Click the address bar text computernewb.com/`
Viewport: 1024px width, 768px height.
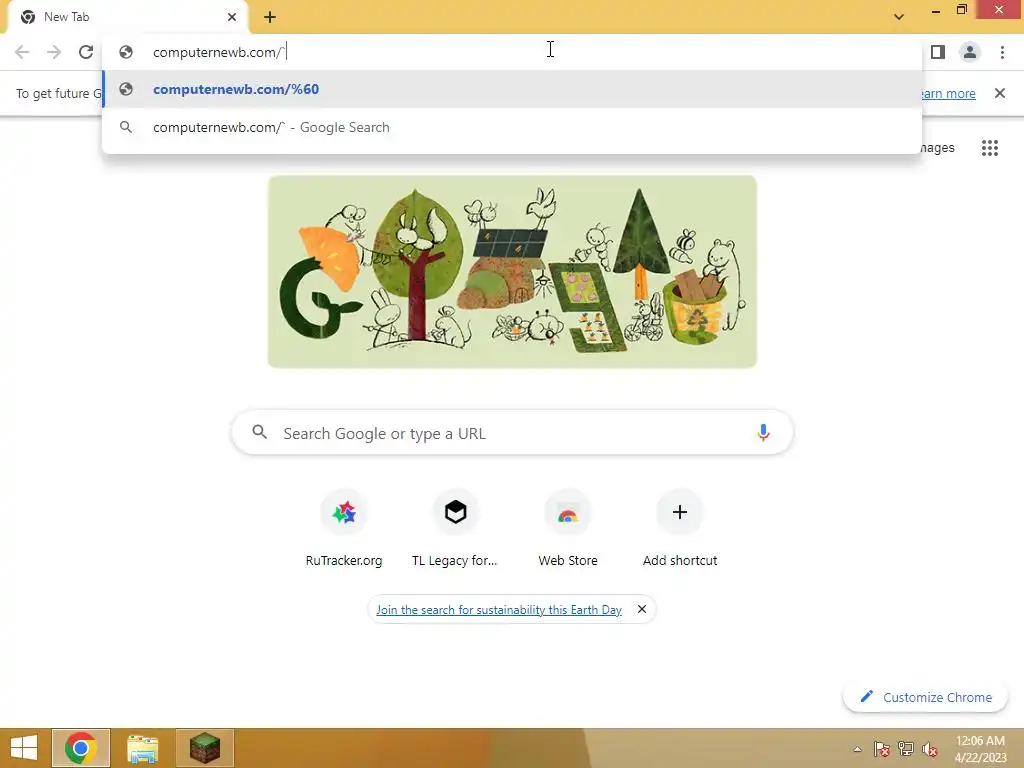click(x=219, y=52)
